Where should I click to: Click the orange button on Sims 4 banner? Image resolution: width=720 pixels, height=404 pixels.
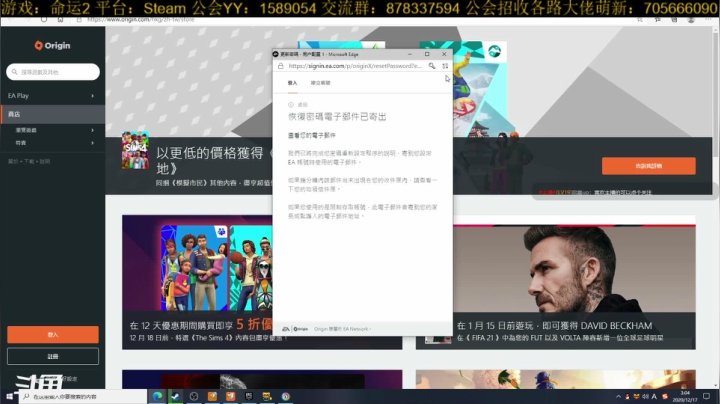pos(648,166)
